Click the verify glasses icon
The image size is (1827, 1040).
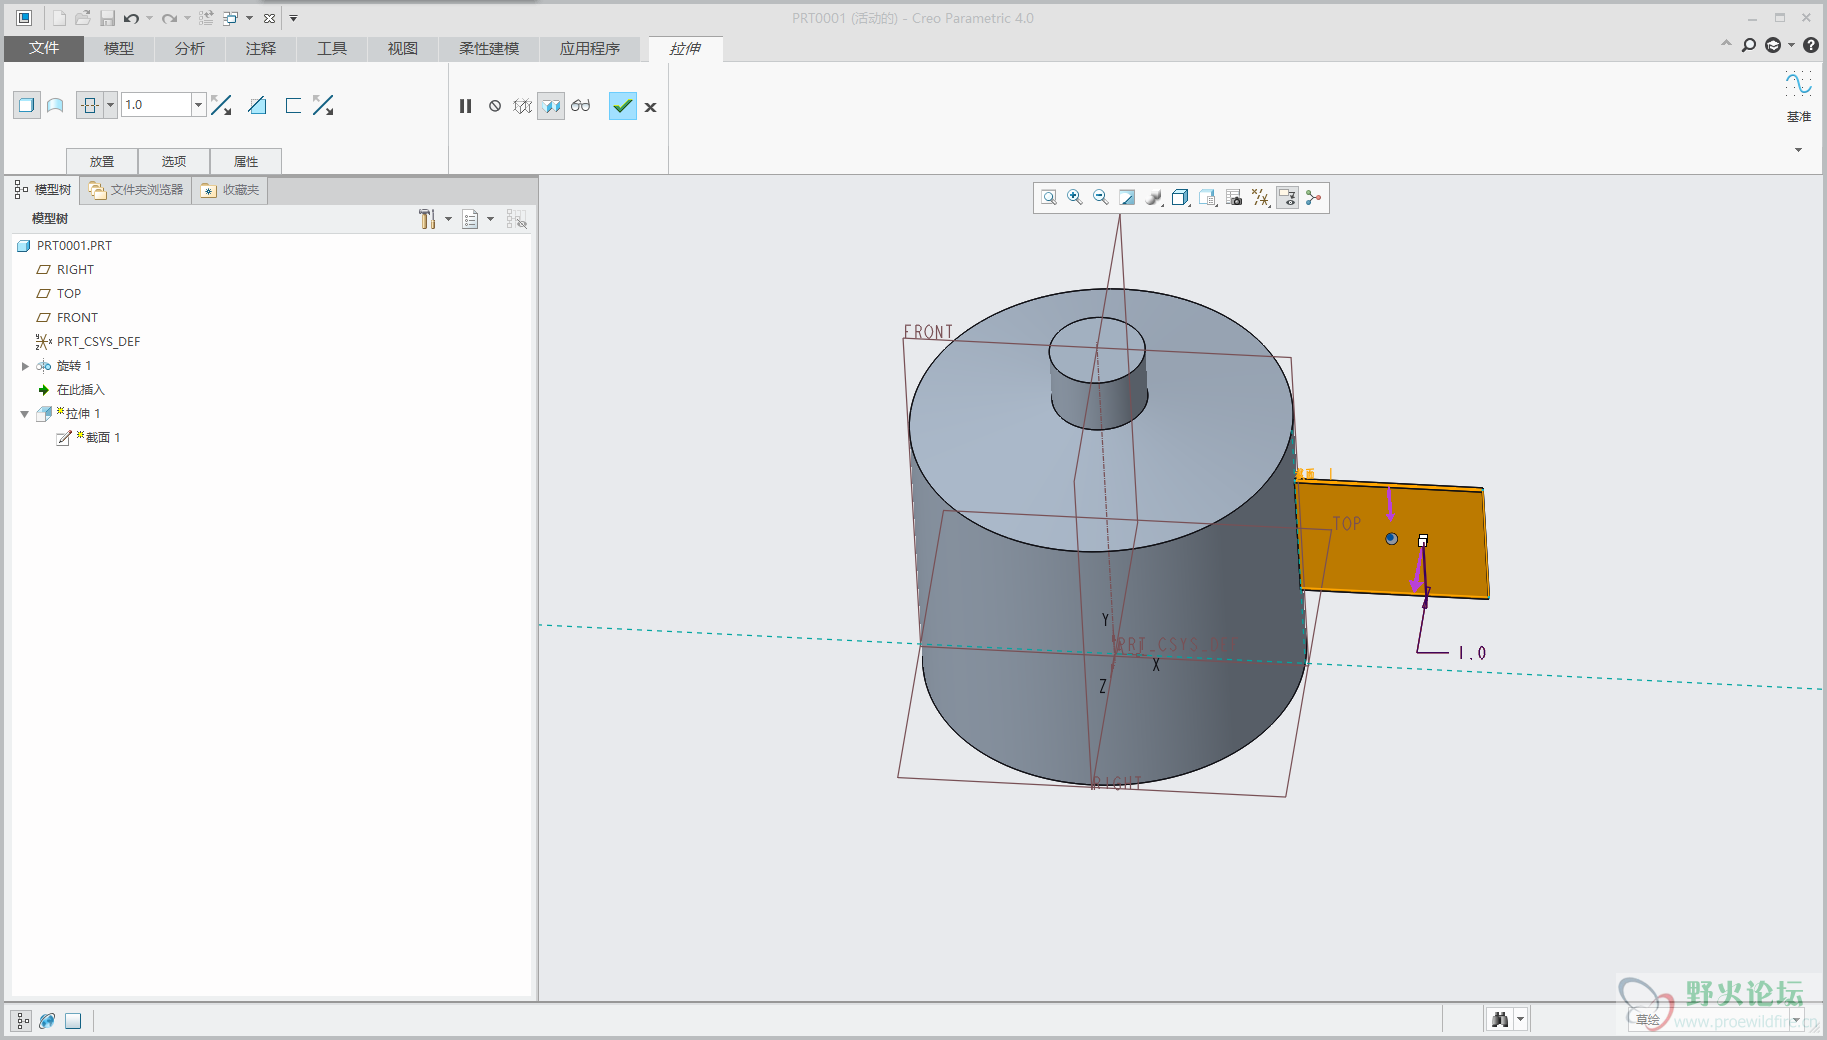[581, 106]
